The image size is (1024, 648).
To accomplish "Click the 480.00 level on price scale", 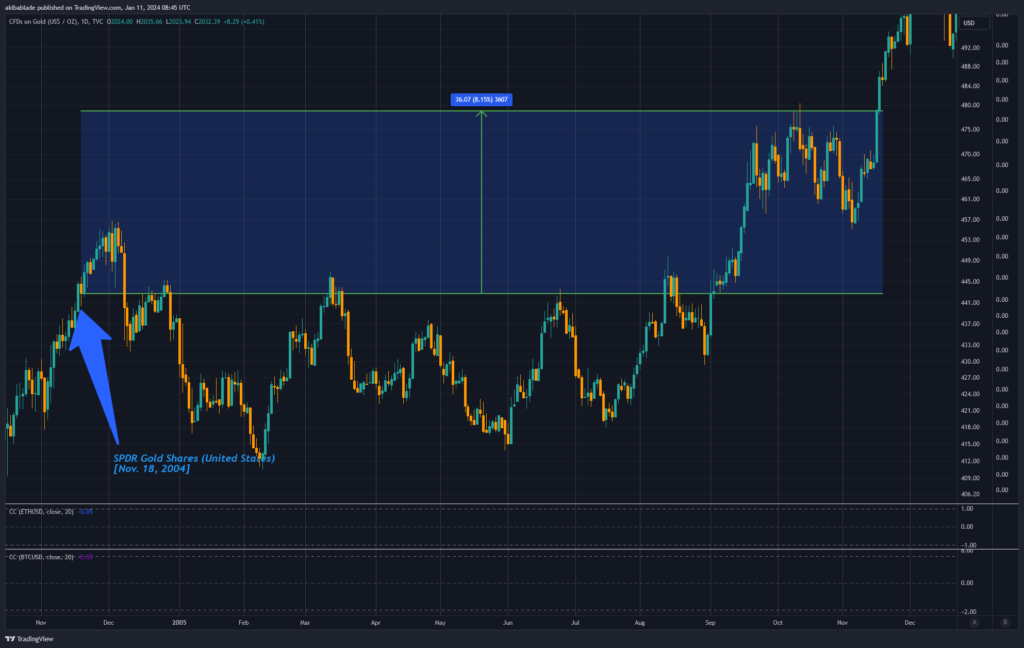I will (x=997, y=103).
